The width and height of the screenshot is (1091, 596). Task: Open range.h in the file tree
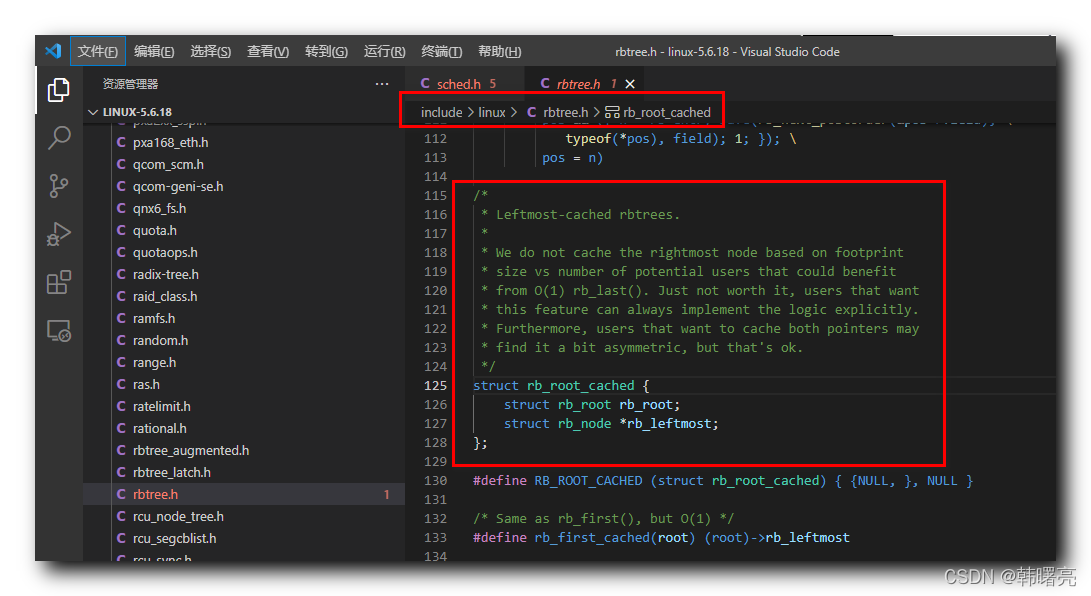pos(154,362)
